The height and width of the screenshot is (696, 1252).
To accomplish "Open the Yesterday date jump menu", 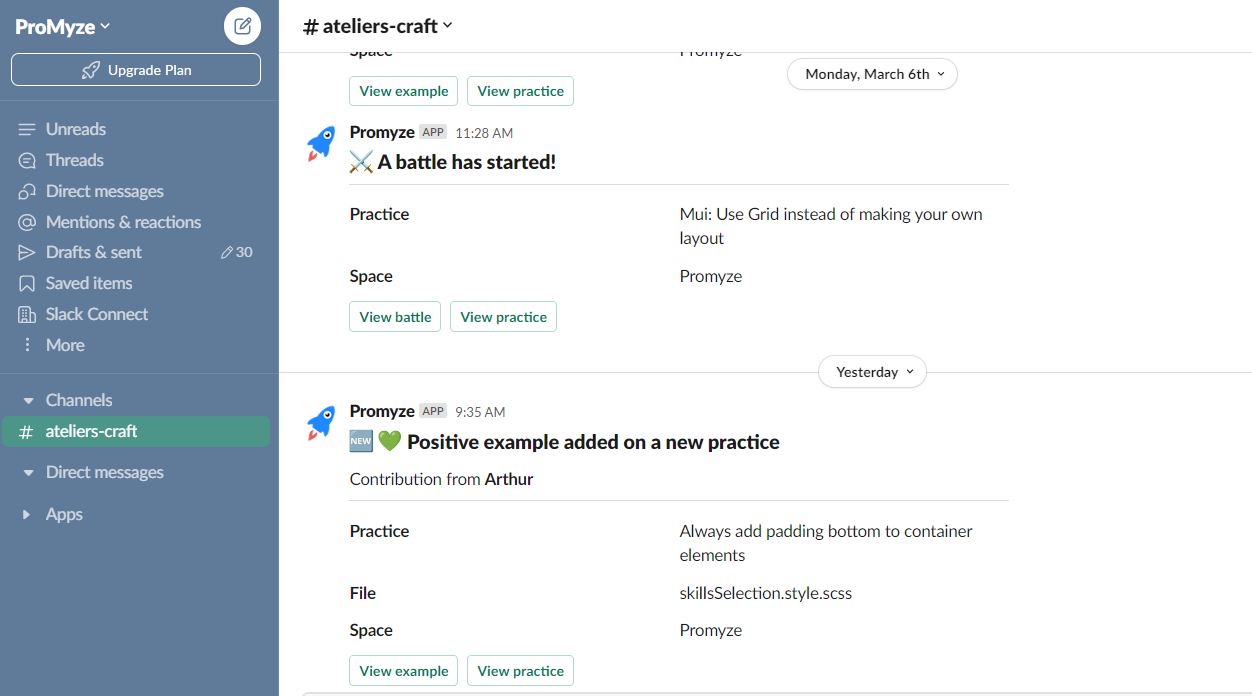I will (x=872, y=372).
